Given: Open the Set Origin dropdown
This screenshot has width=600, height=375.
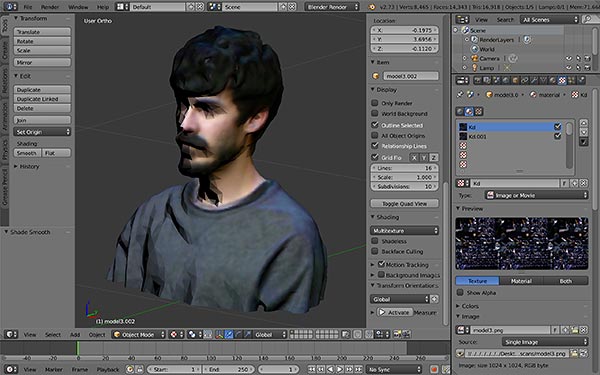Looking at the screenshot, I should tap(42, 132).
